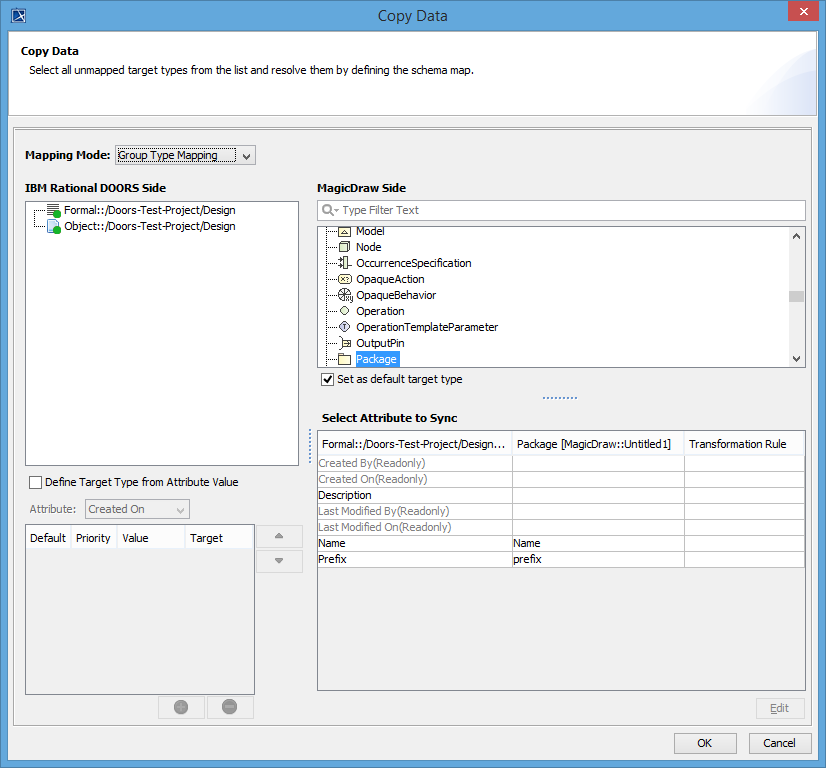Uncheck Set as default target type
This screenshot has height=768, width=826.
(327, 380)
